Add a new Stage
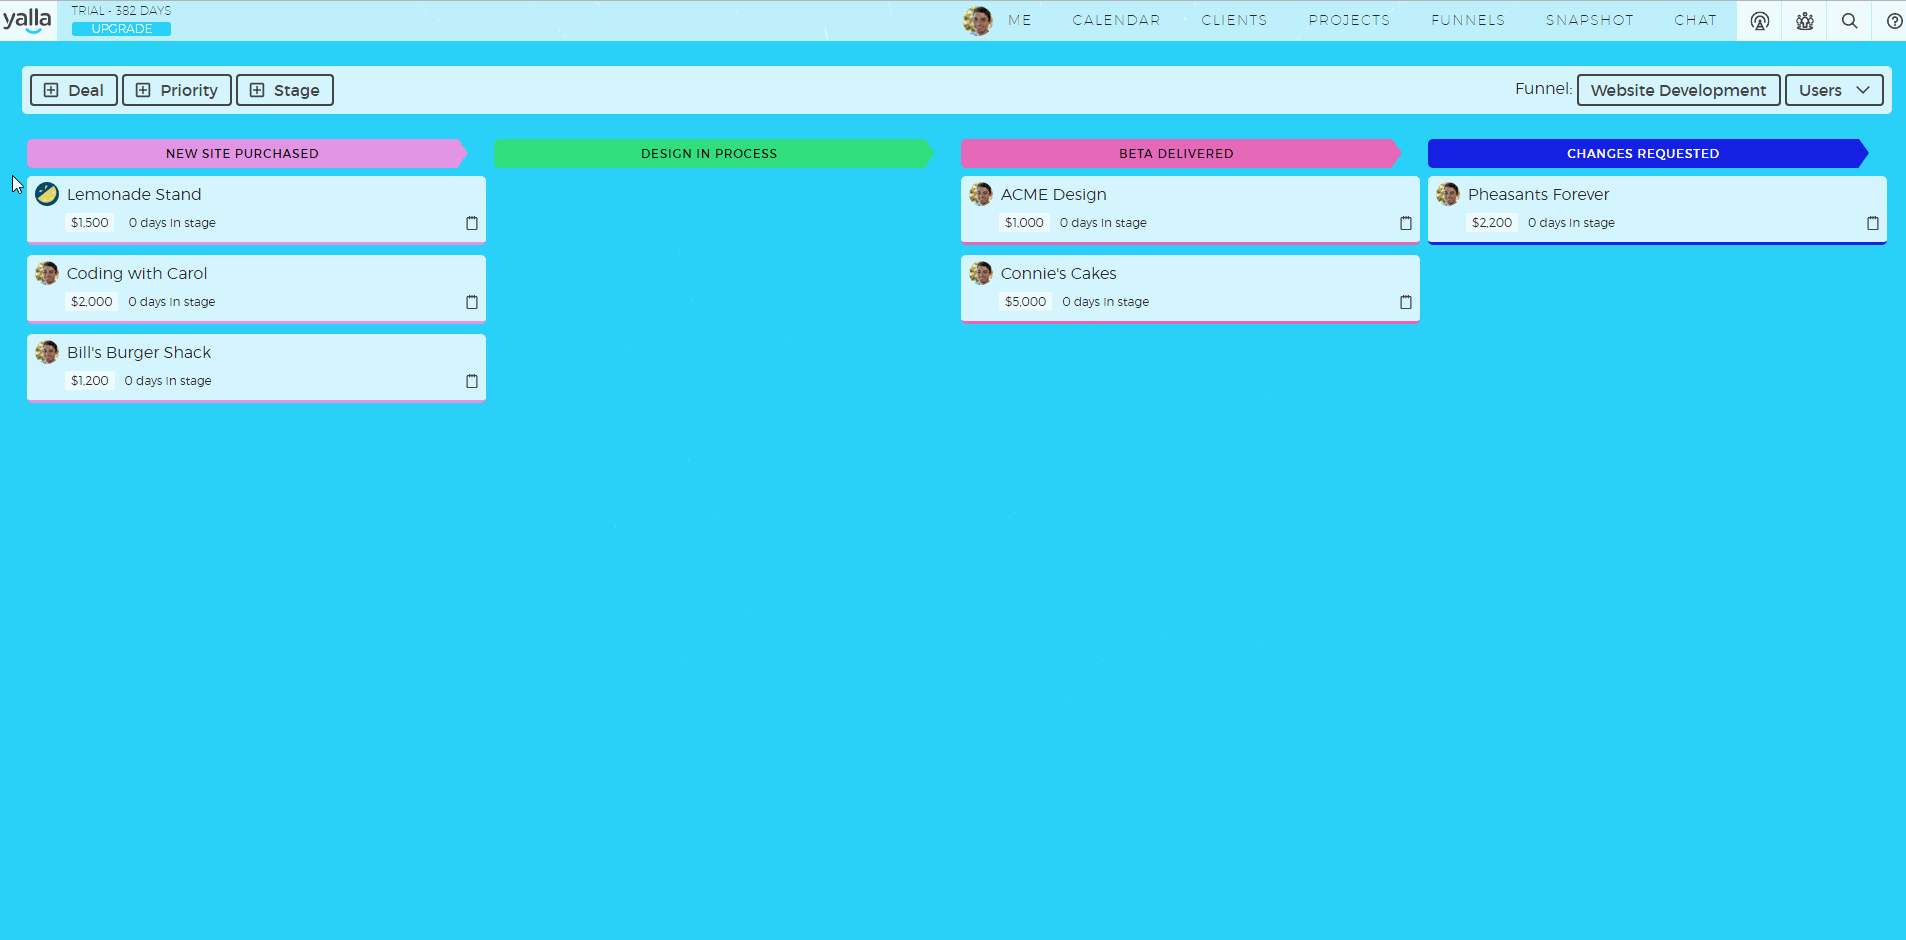Screen dimensions: 1906x940 click(285, 90)
